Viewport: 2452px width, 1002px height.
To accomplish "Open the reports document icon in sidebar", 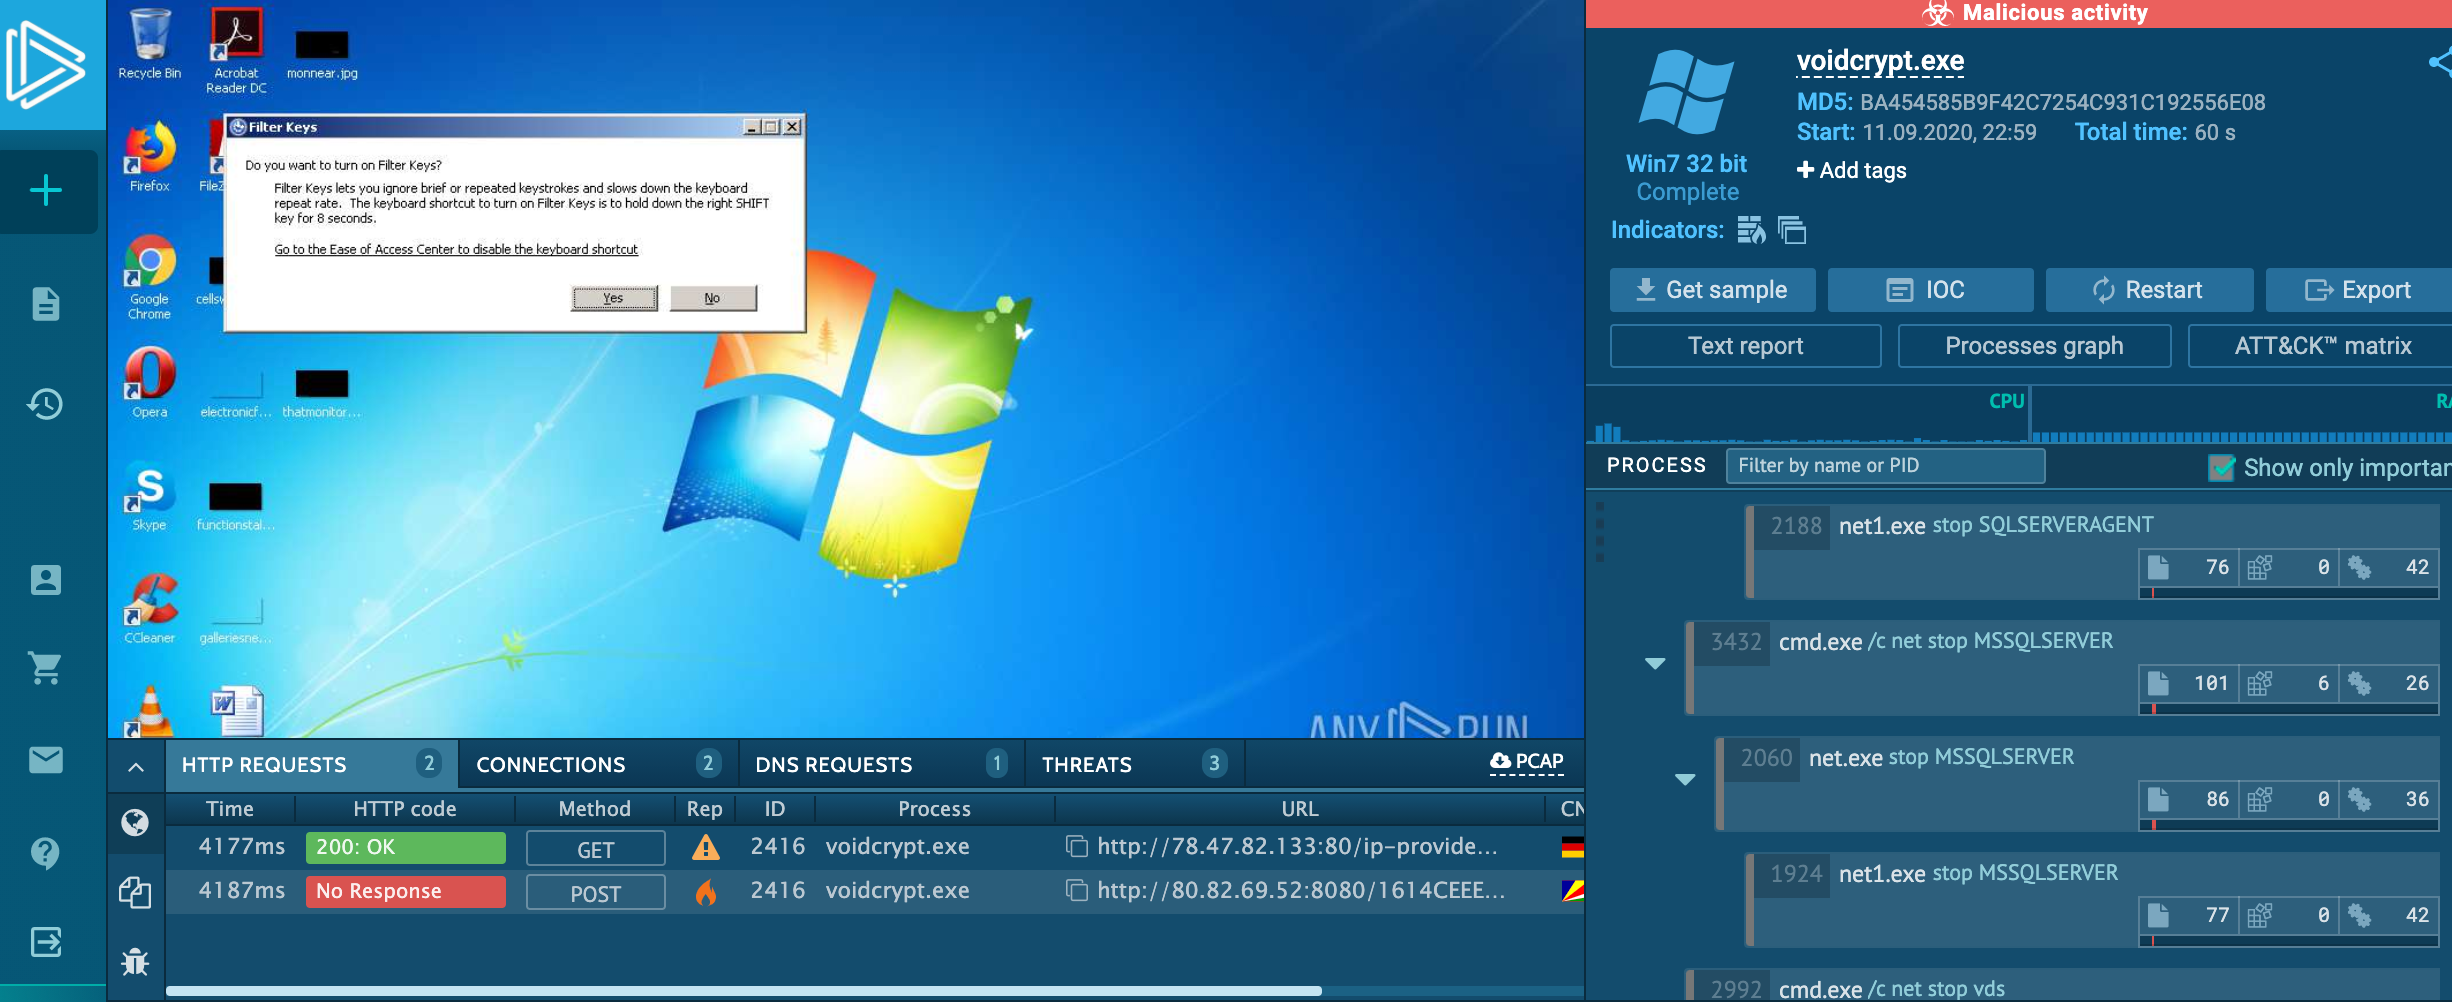I will (46, 304).
